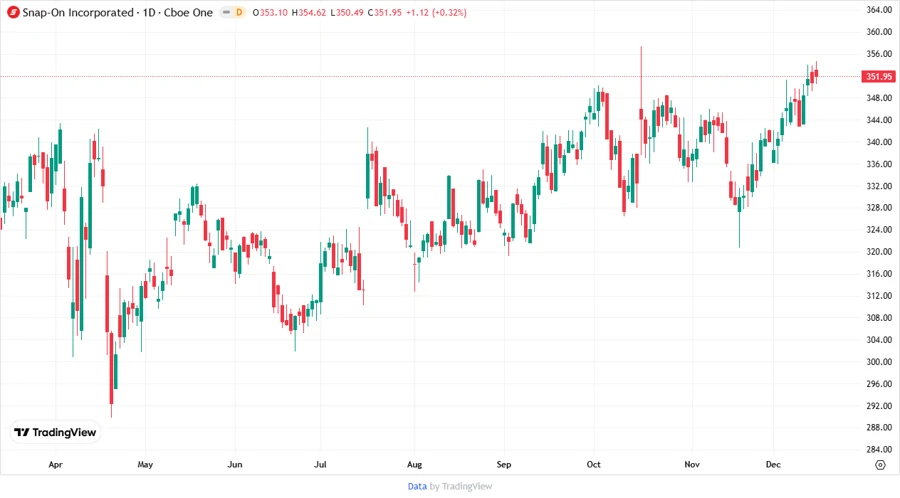Click the red Snap-On logo icon

tap(13, 12)
